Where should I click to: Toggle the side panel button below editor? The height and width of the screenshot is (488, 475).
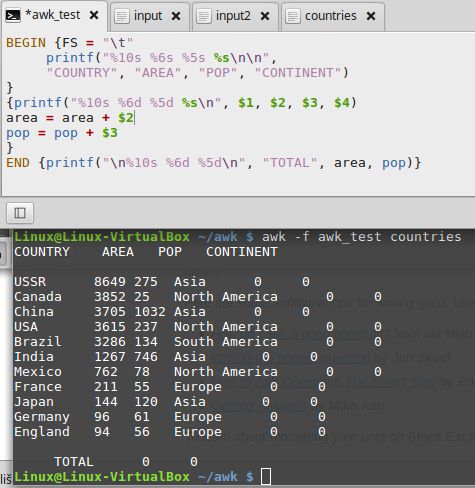(20, 213)
